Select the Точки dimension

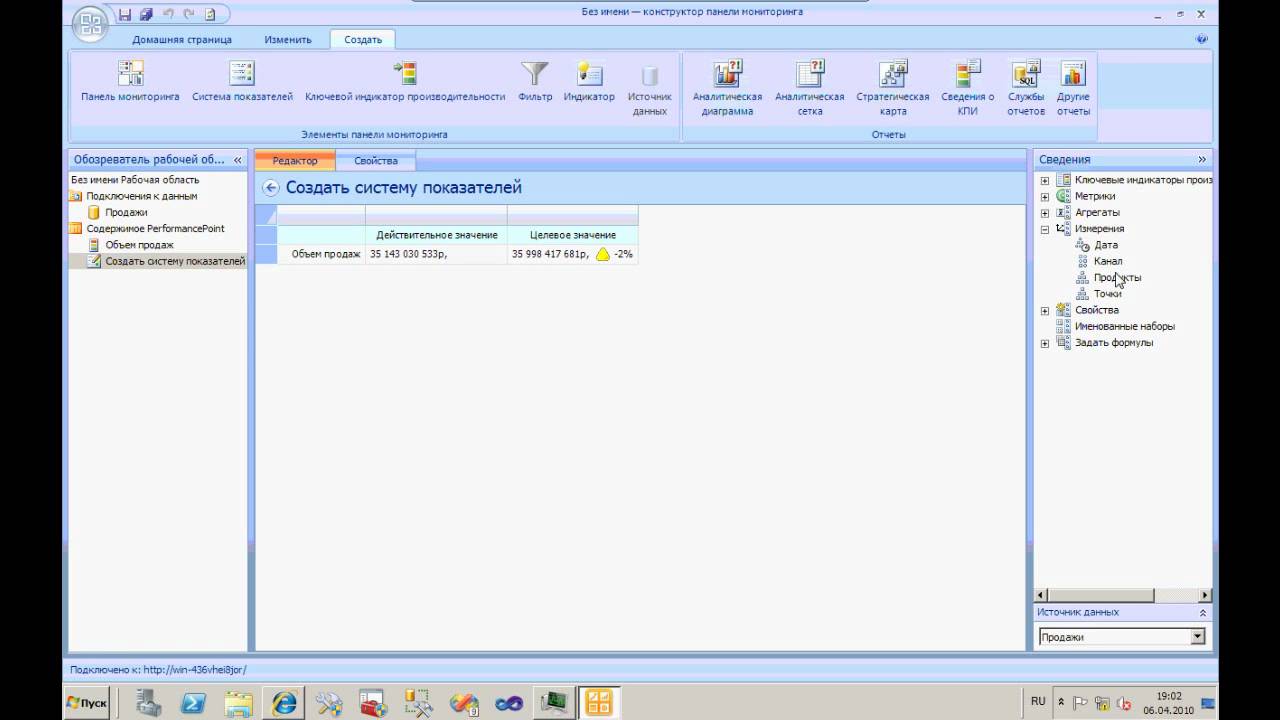point(1107,294)
